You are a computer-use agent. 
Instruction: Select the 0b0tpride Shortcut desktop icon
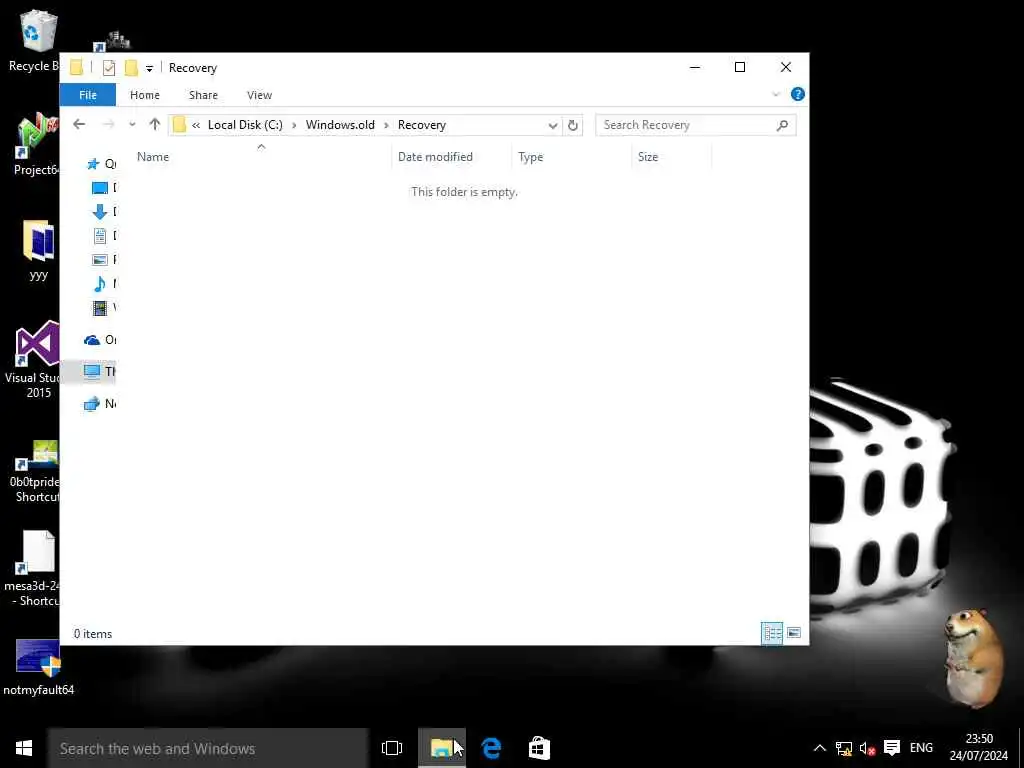tap(37, 471)
